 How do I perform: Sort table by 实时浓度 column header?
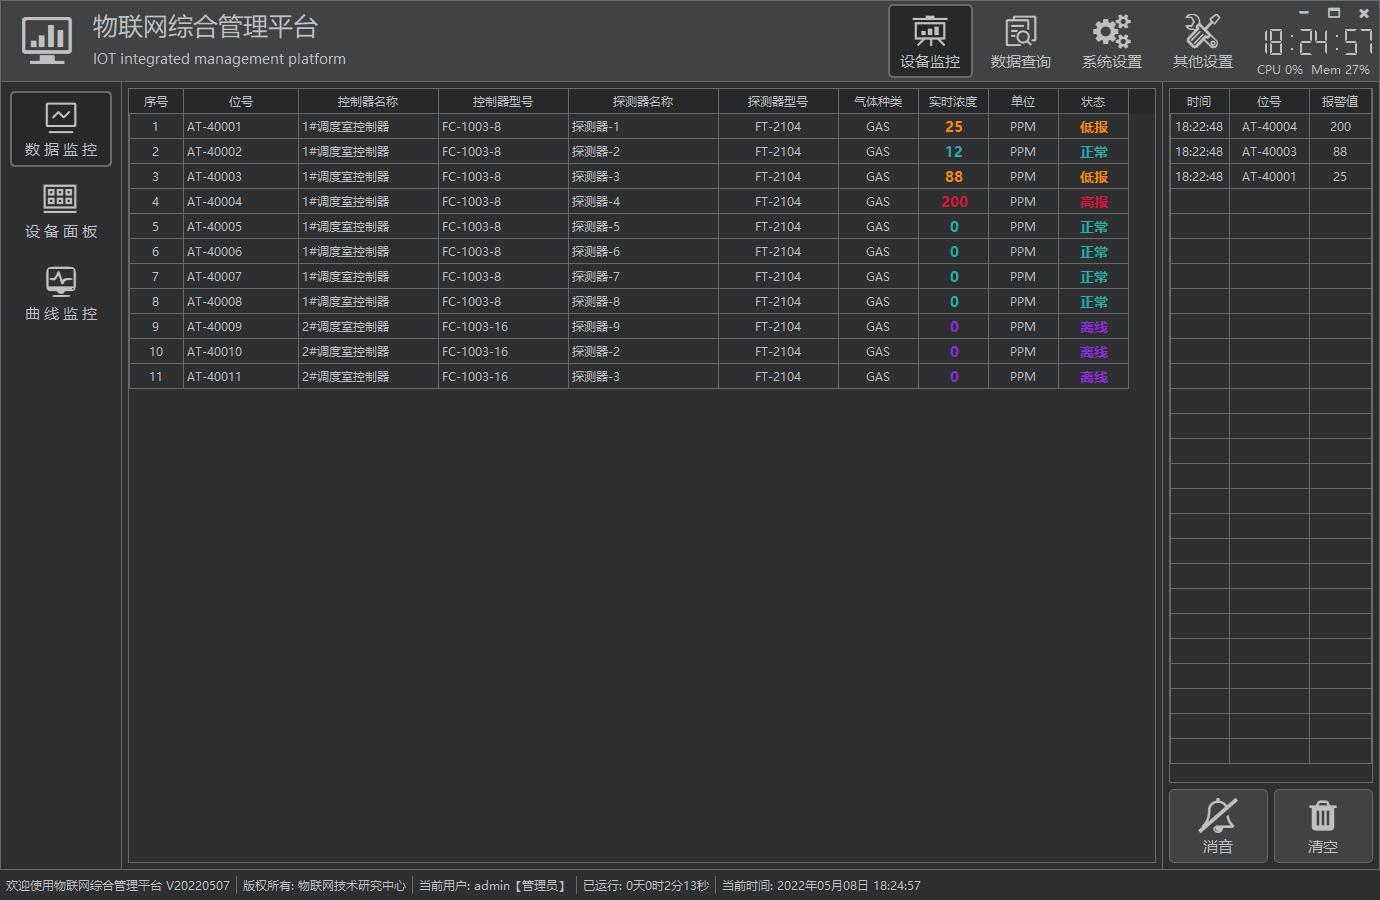coord(953,102)
